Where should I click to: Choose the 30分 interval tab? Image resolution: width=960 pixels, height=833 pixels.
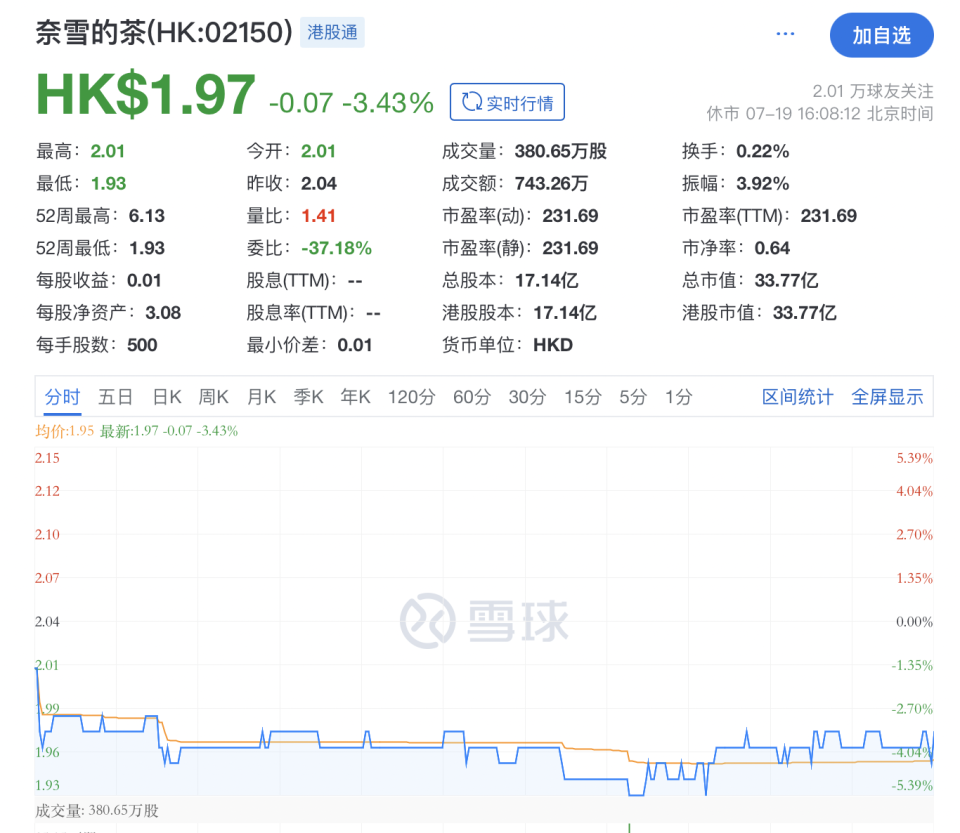click(527, 397)
